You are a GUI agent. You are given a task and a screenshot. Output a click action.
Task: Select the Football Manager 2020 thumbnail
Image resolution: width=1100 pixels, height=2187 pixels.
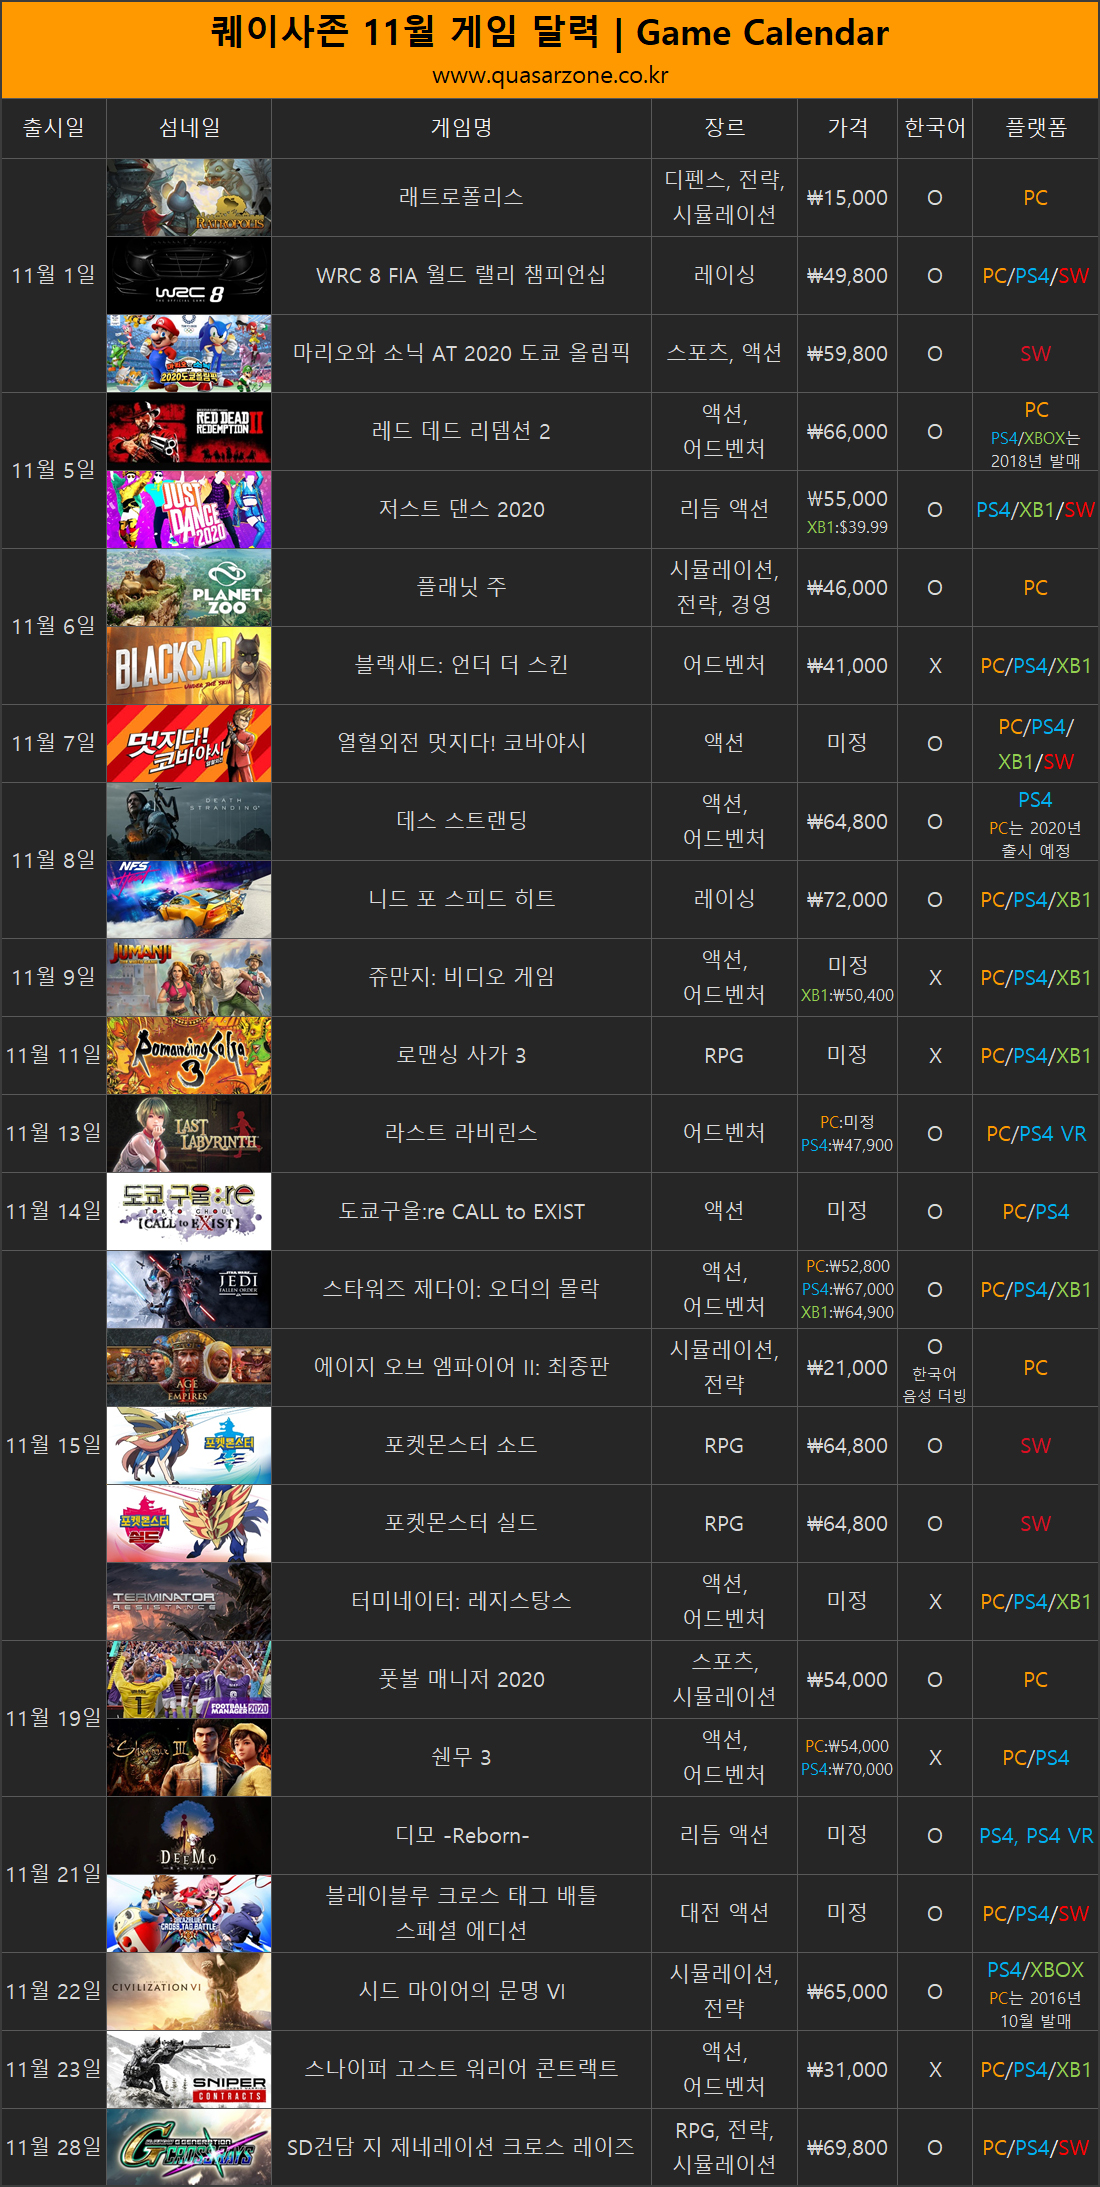tap(189, 1680)
